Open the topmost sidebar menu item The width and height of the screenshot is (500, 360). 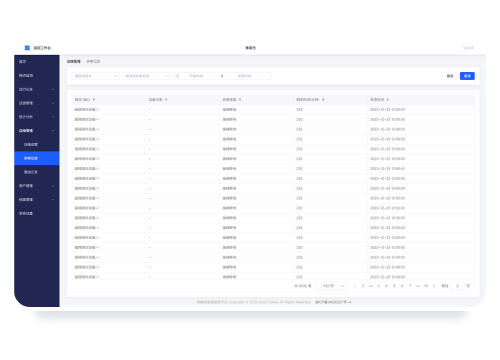click(37, 62)
